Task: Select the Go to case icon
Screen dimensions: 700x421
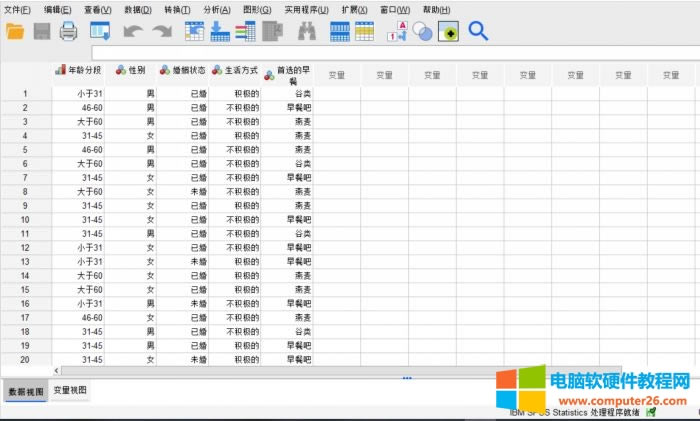Action: point(195,31)
